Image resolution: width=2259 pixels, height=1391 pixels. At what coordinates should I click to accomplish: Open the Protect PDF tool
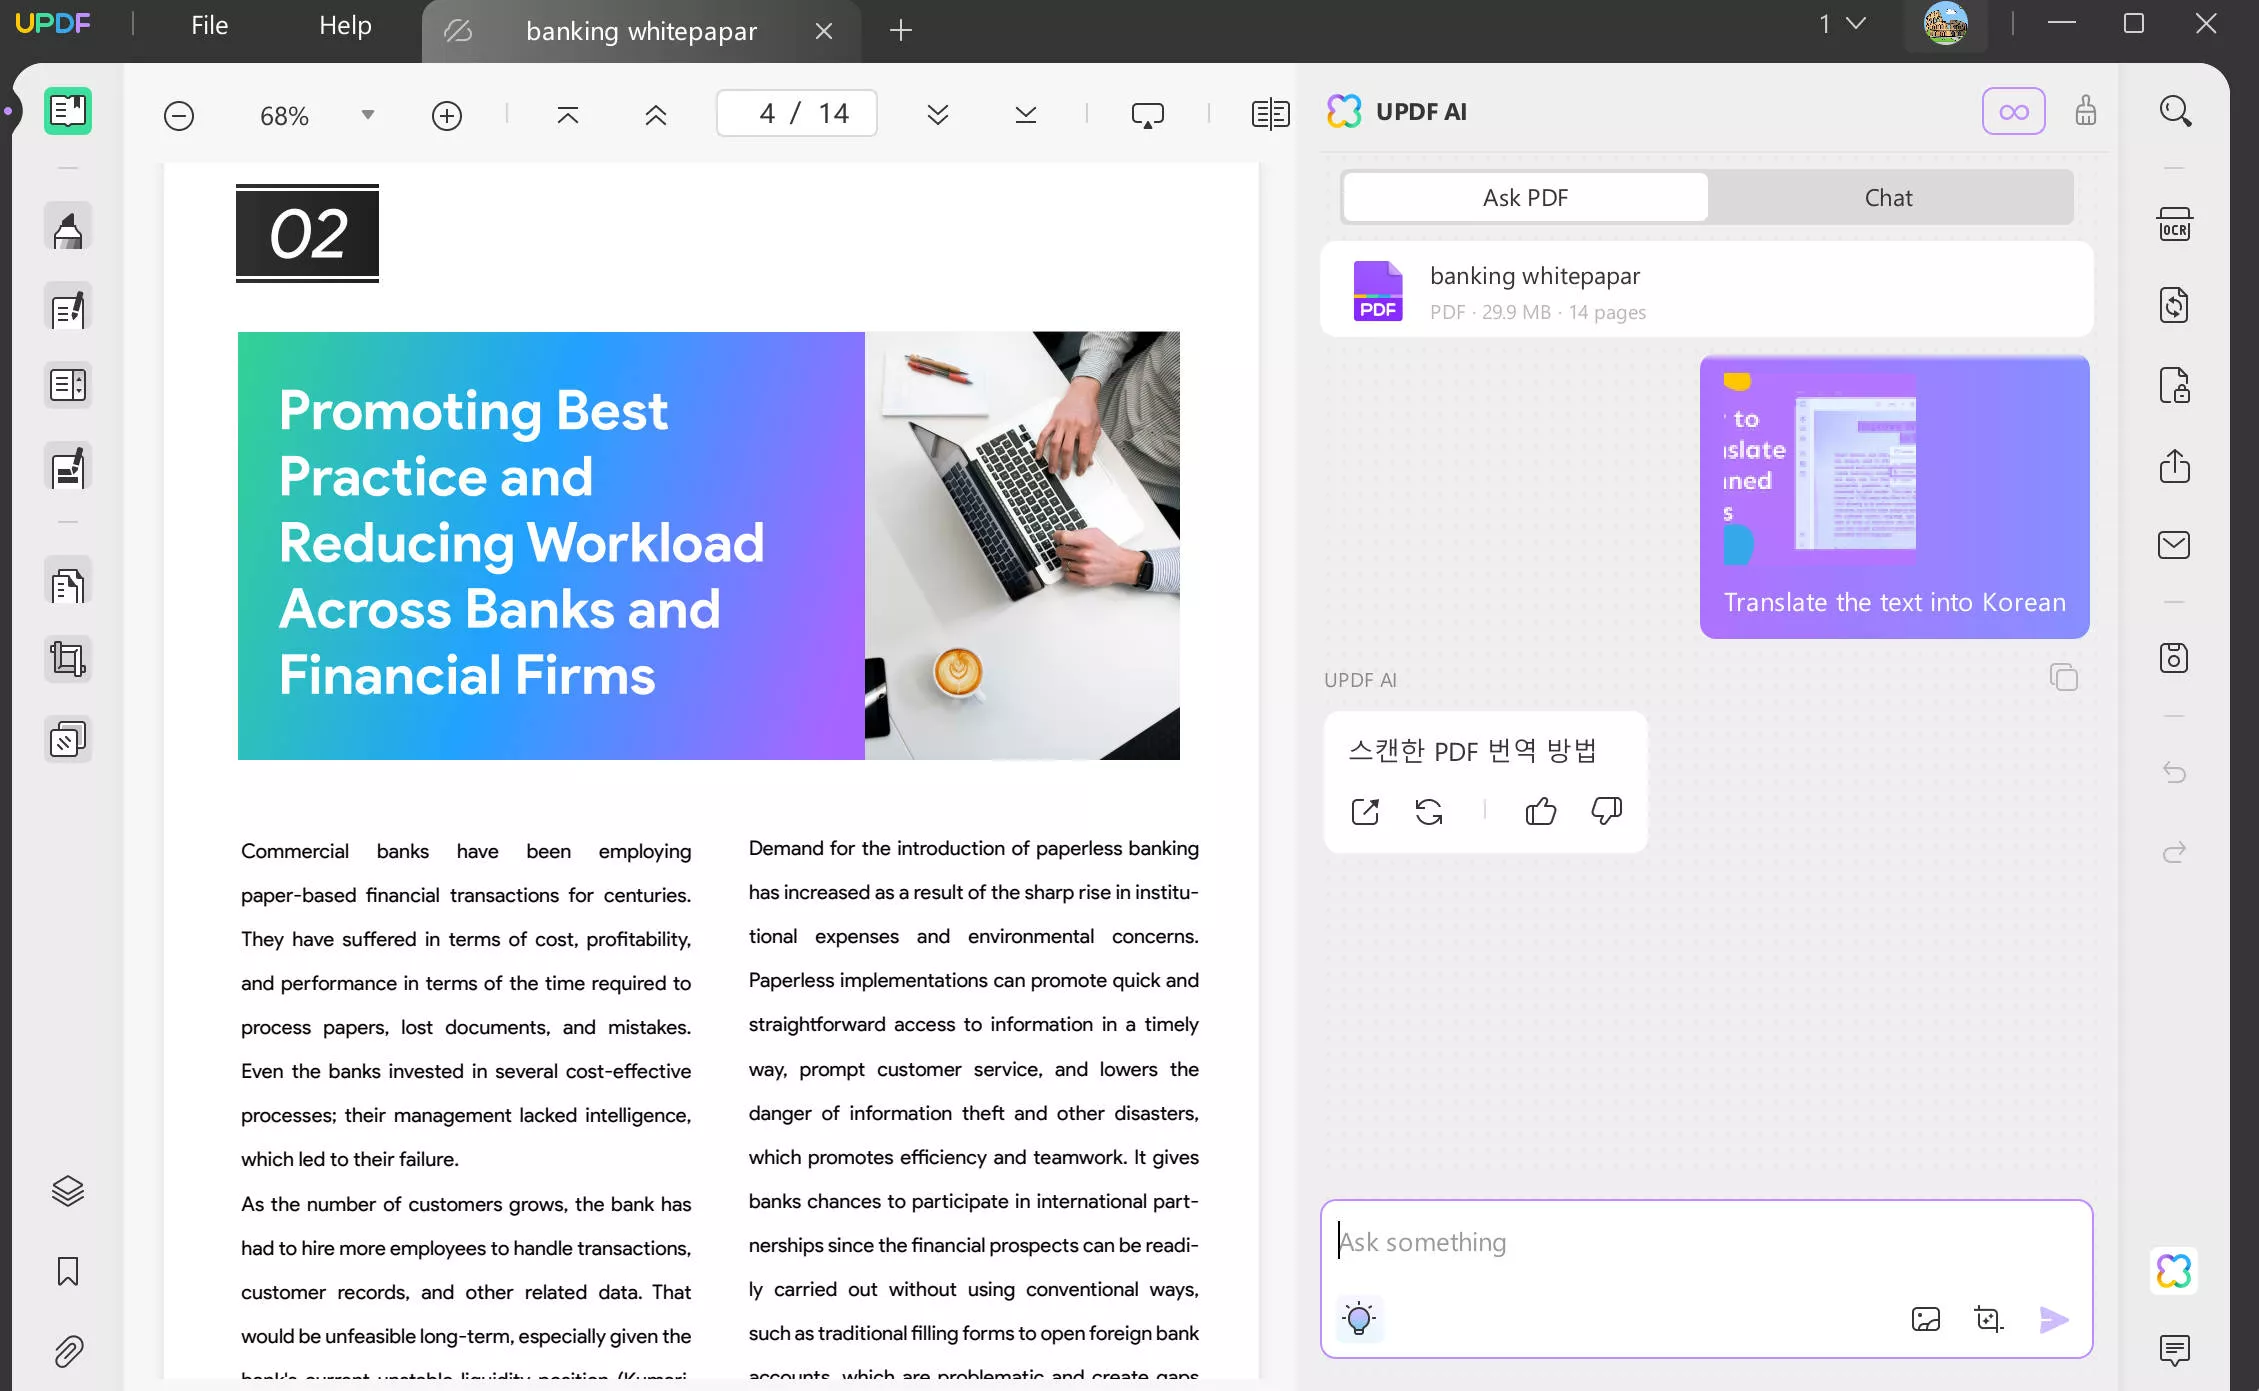[2175, 385]
